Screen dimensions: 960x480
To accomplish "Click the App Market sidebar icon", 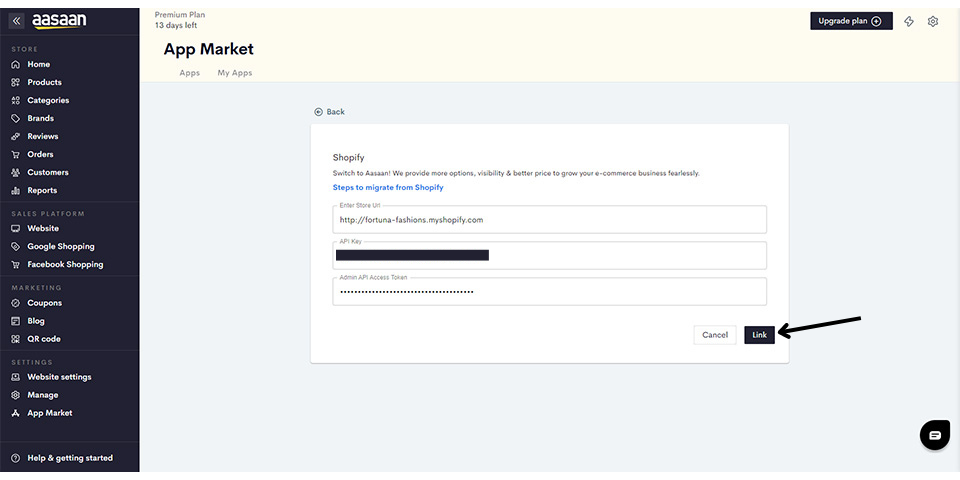I will pos(16,413).
